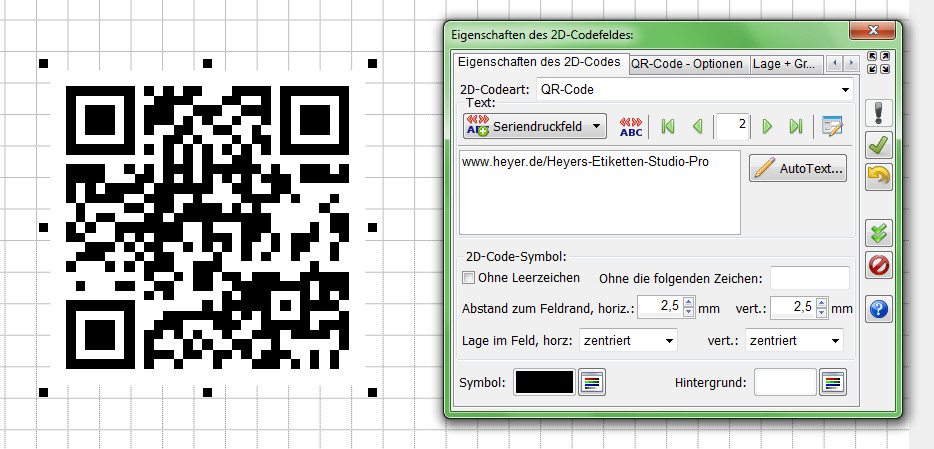Viewport: 934px width, 449px height.
Task: Switch to the QR-Code - Optionen tab
Action: (x=687, y=64)
